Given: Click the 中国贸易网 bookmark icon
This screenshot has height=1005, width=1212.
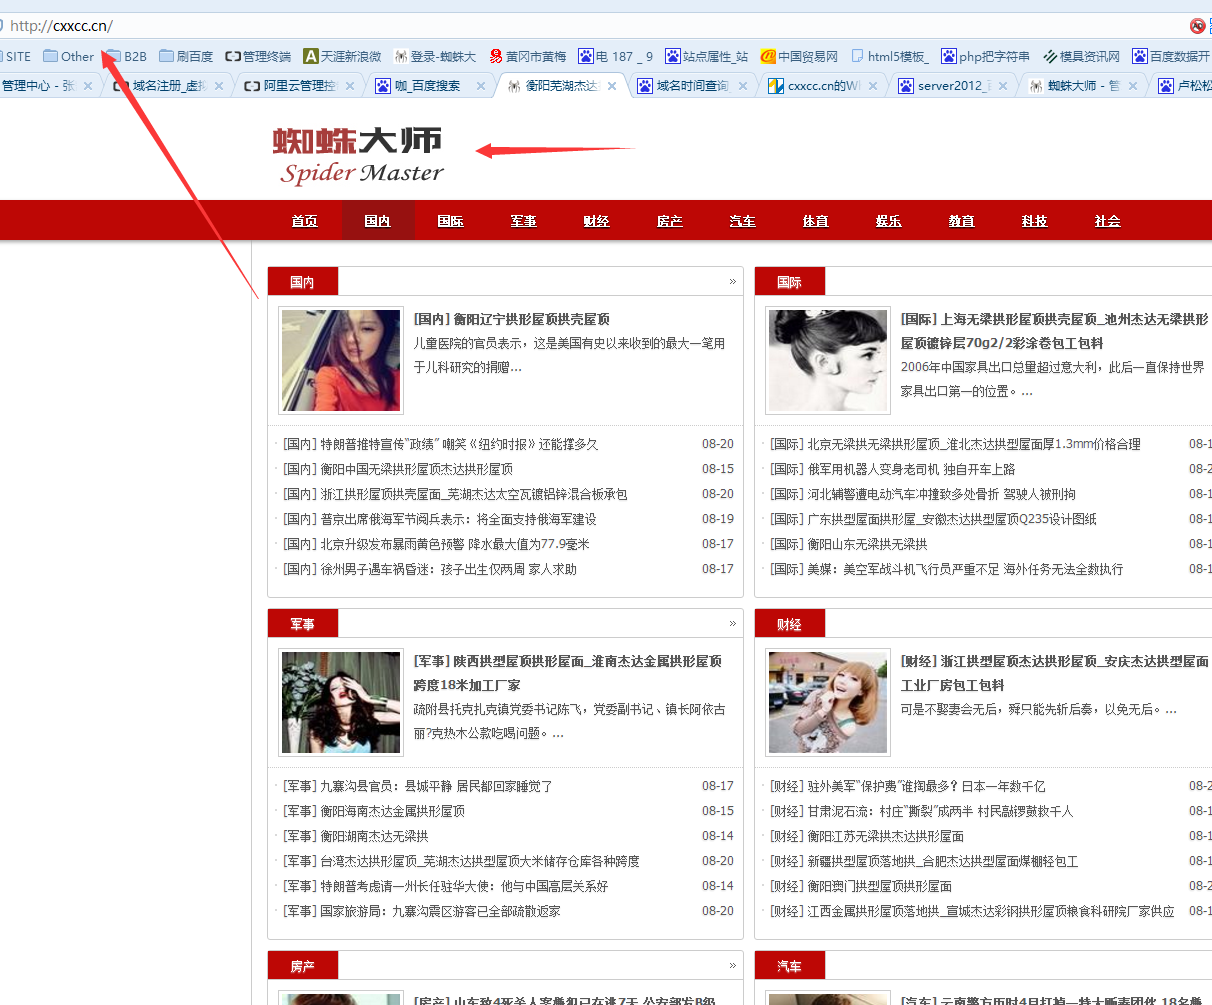Looking at the screenshot, I should click(x=768, y=57).
